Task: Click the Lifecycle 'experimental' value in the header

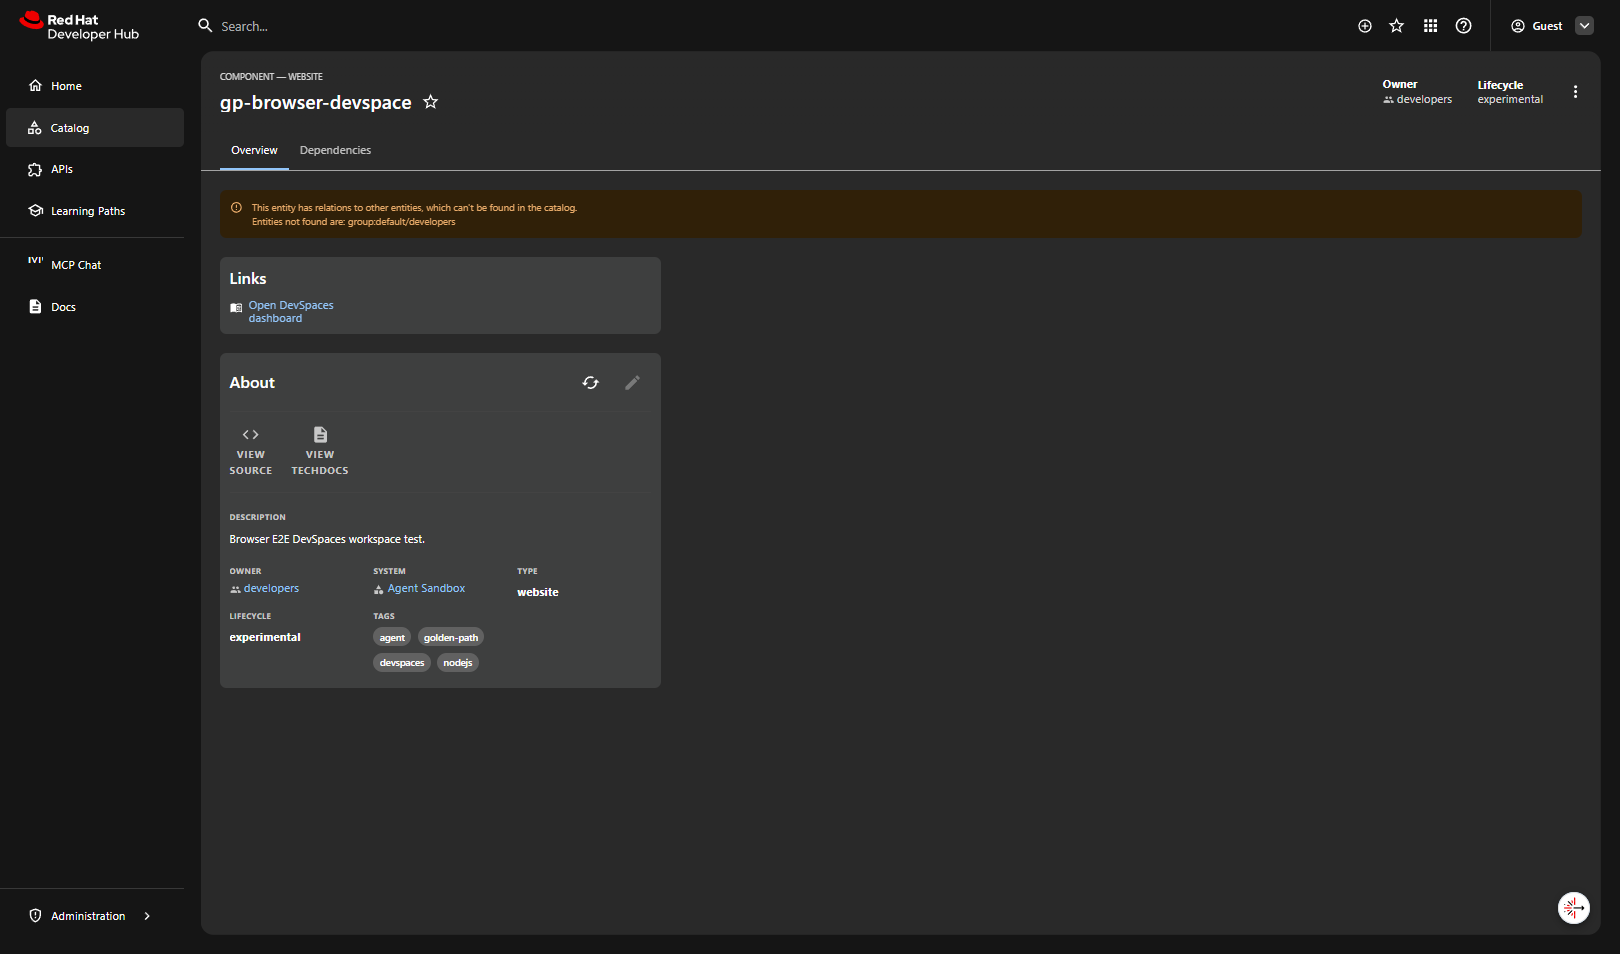Action: tap(1510, 99)
